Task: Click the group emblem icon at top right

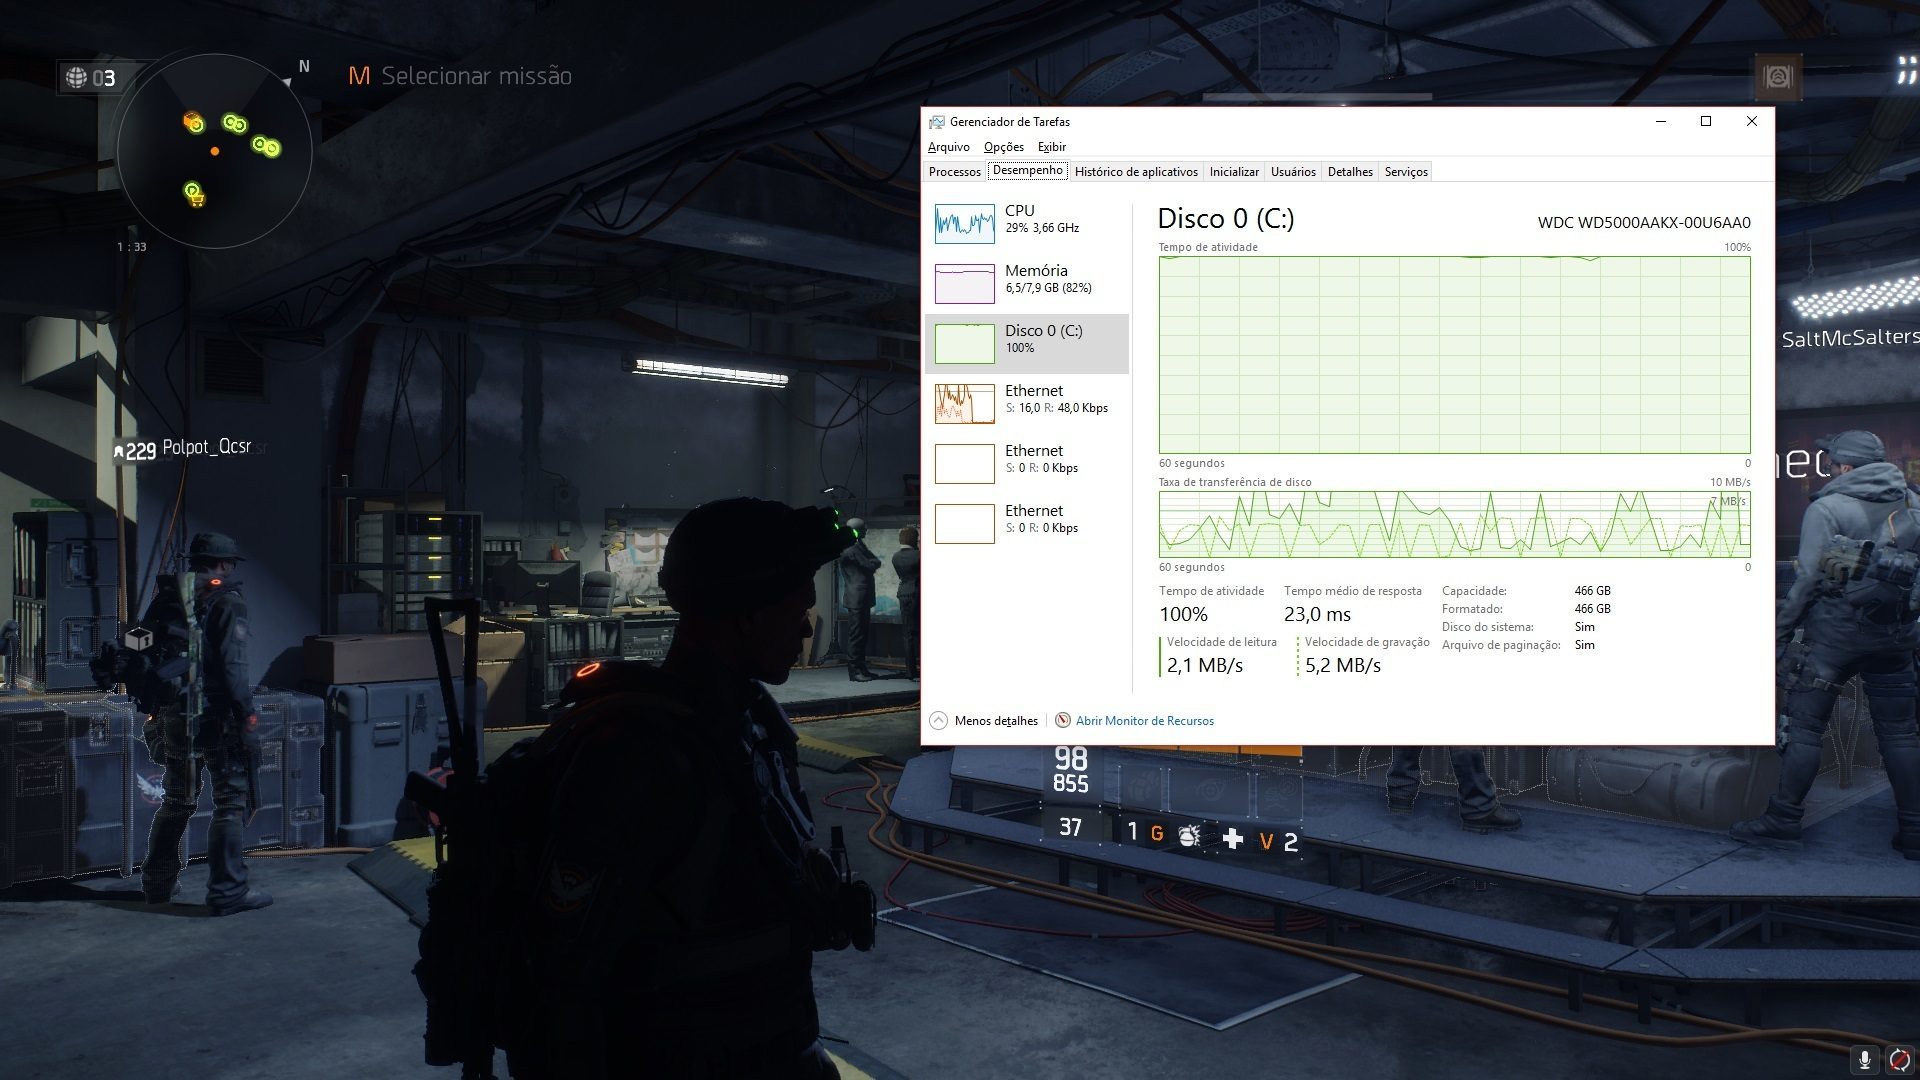Action: [1777, 77]
